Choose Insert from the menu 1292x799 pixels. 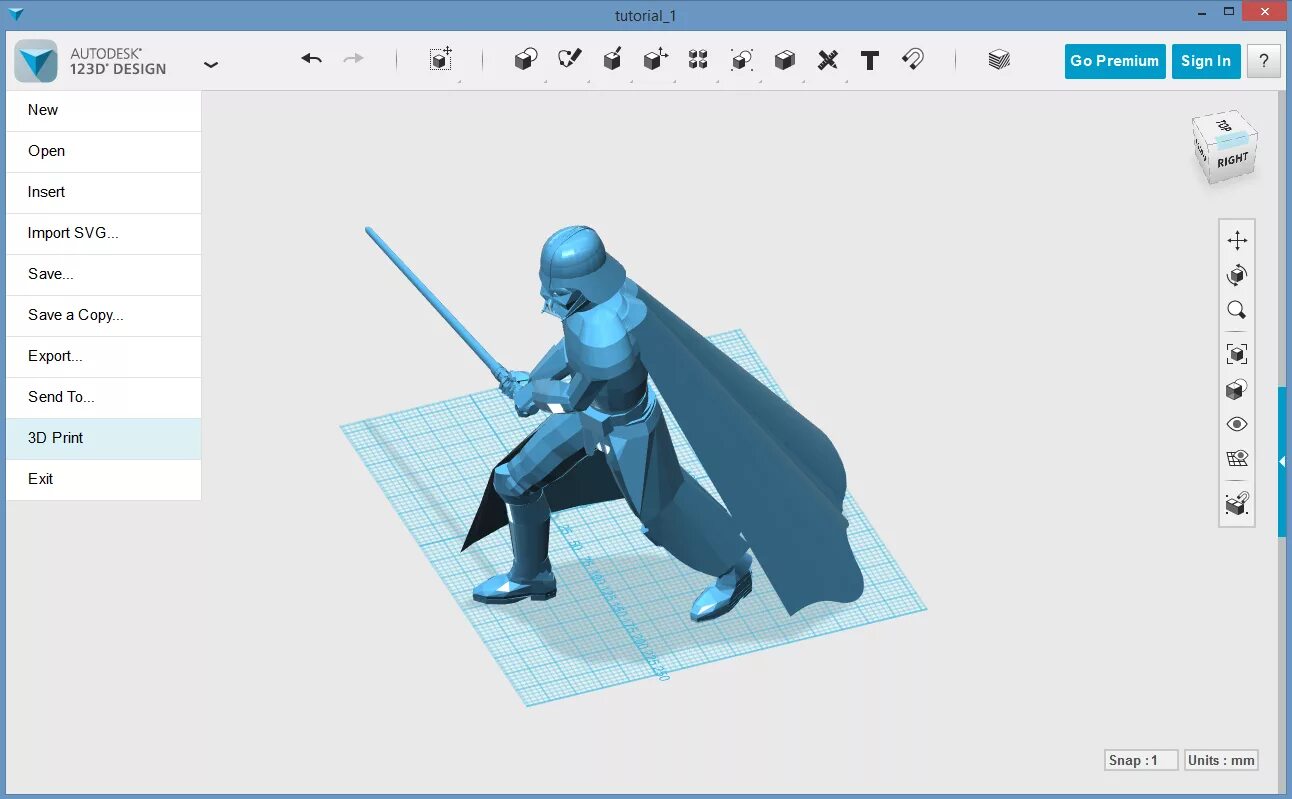point(104,193)
